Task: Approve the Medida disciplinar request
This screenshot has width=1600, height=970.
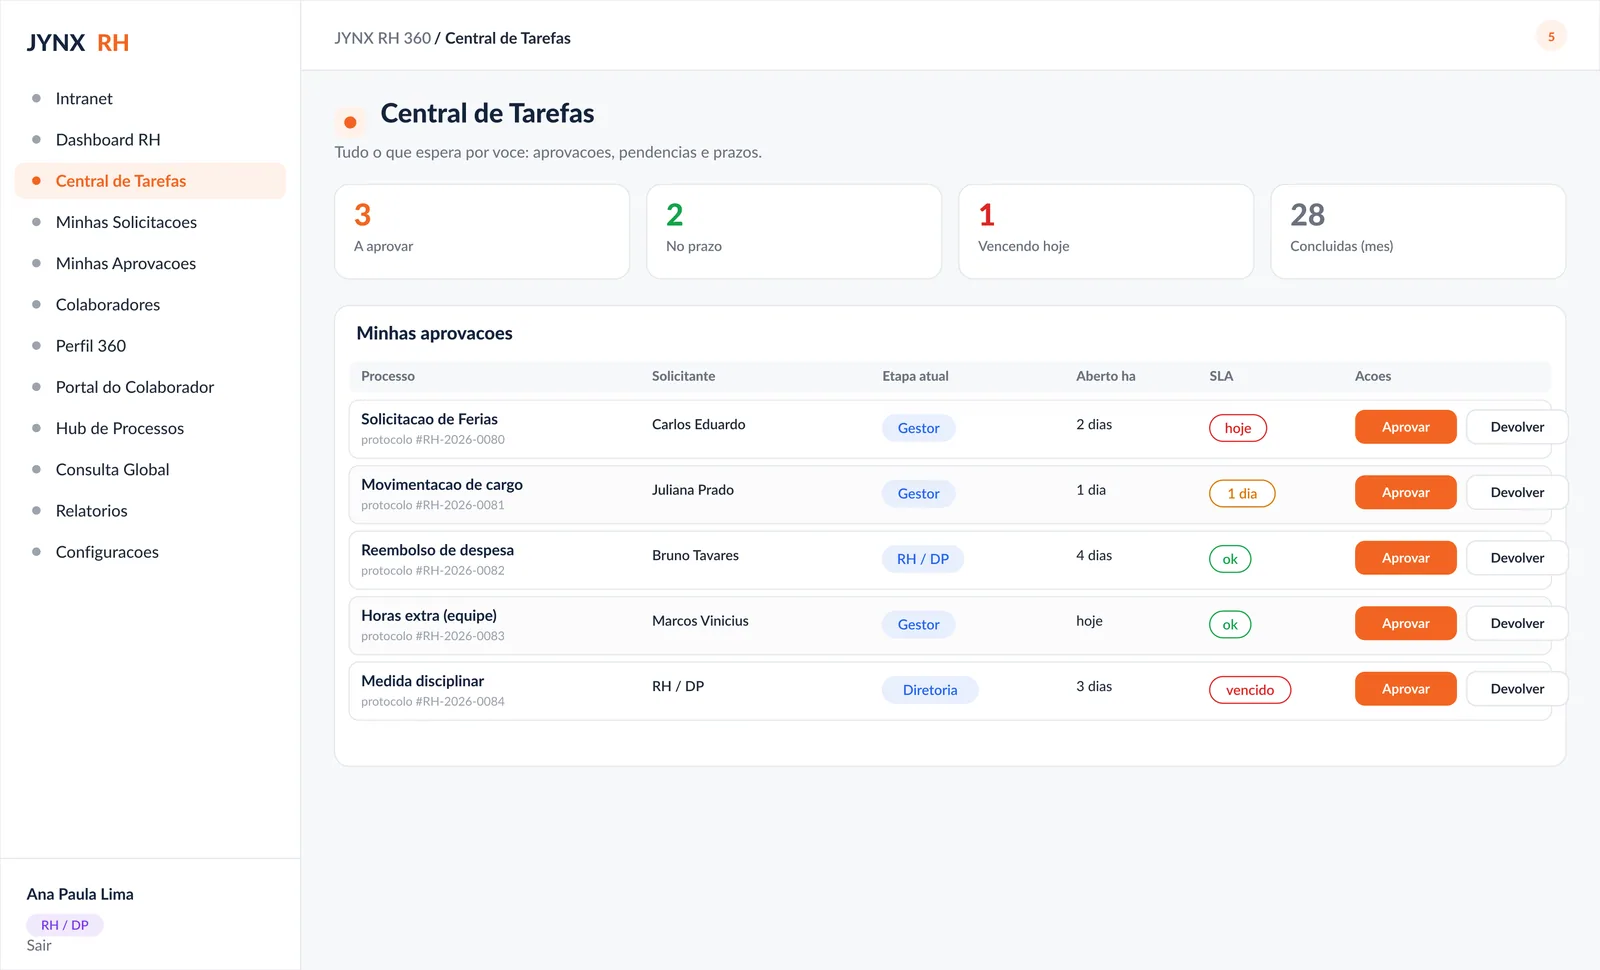Action: coord(1405,689)
